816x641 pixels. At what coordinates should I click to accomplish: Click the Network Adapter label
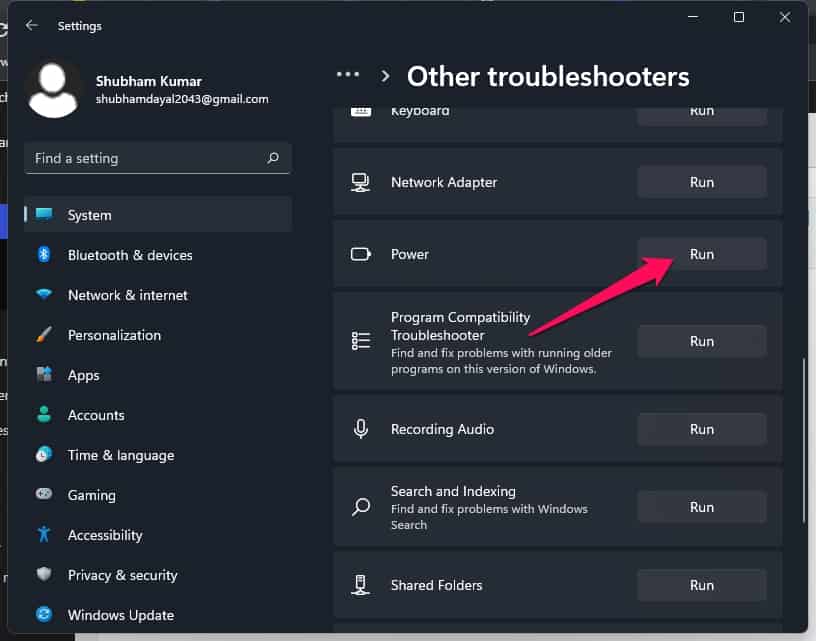444,182
